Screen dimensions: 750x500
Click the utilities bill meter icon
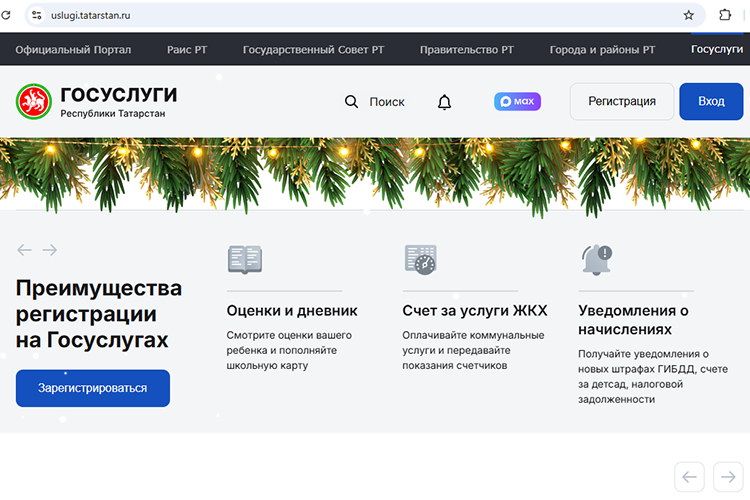pos(420,260)
